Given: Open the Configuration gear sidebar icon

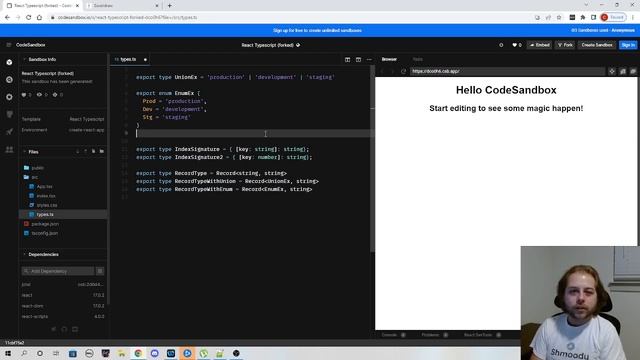Looking at the screenshot, I should click(9, 97).
